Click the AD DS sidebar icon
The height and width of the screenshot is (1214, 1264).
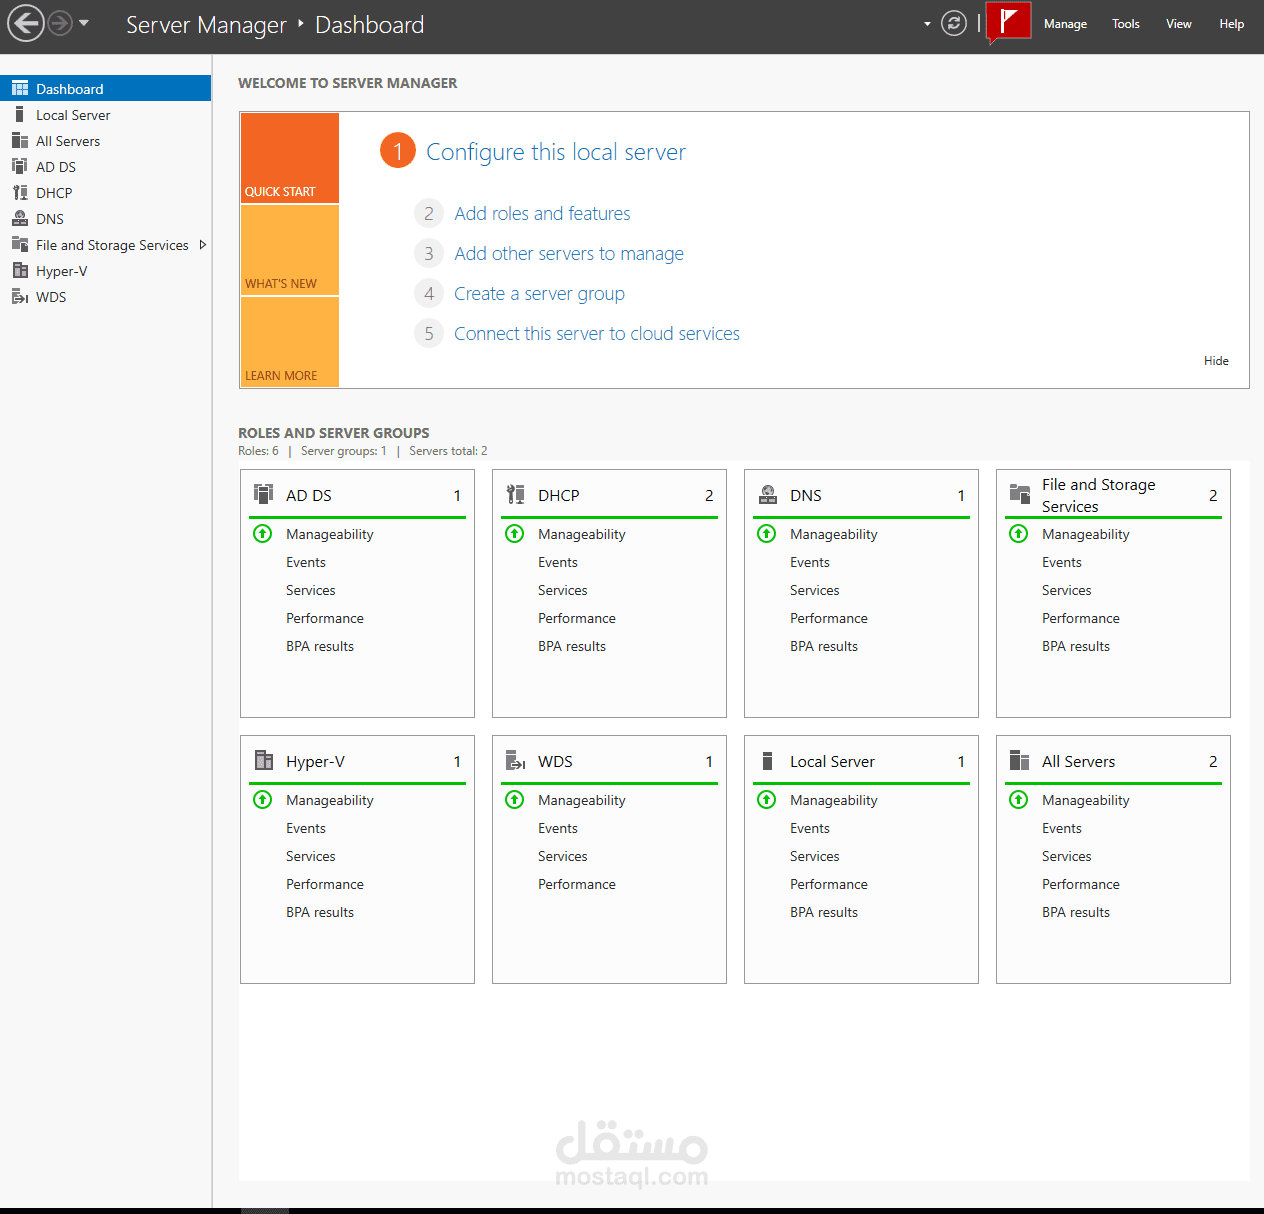coord(20,167)
